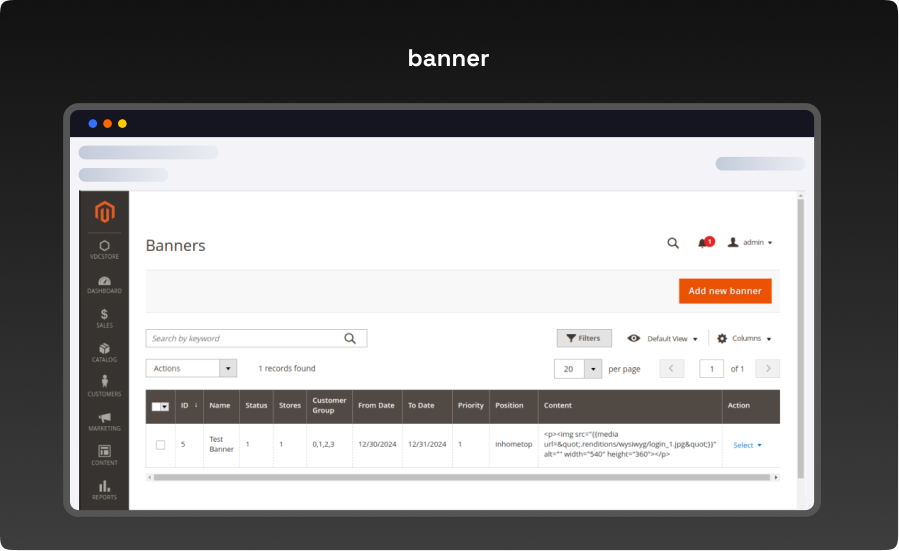Open the admin account menu

coord(750,243)
